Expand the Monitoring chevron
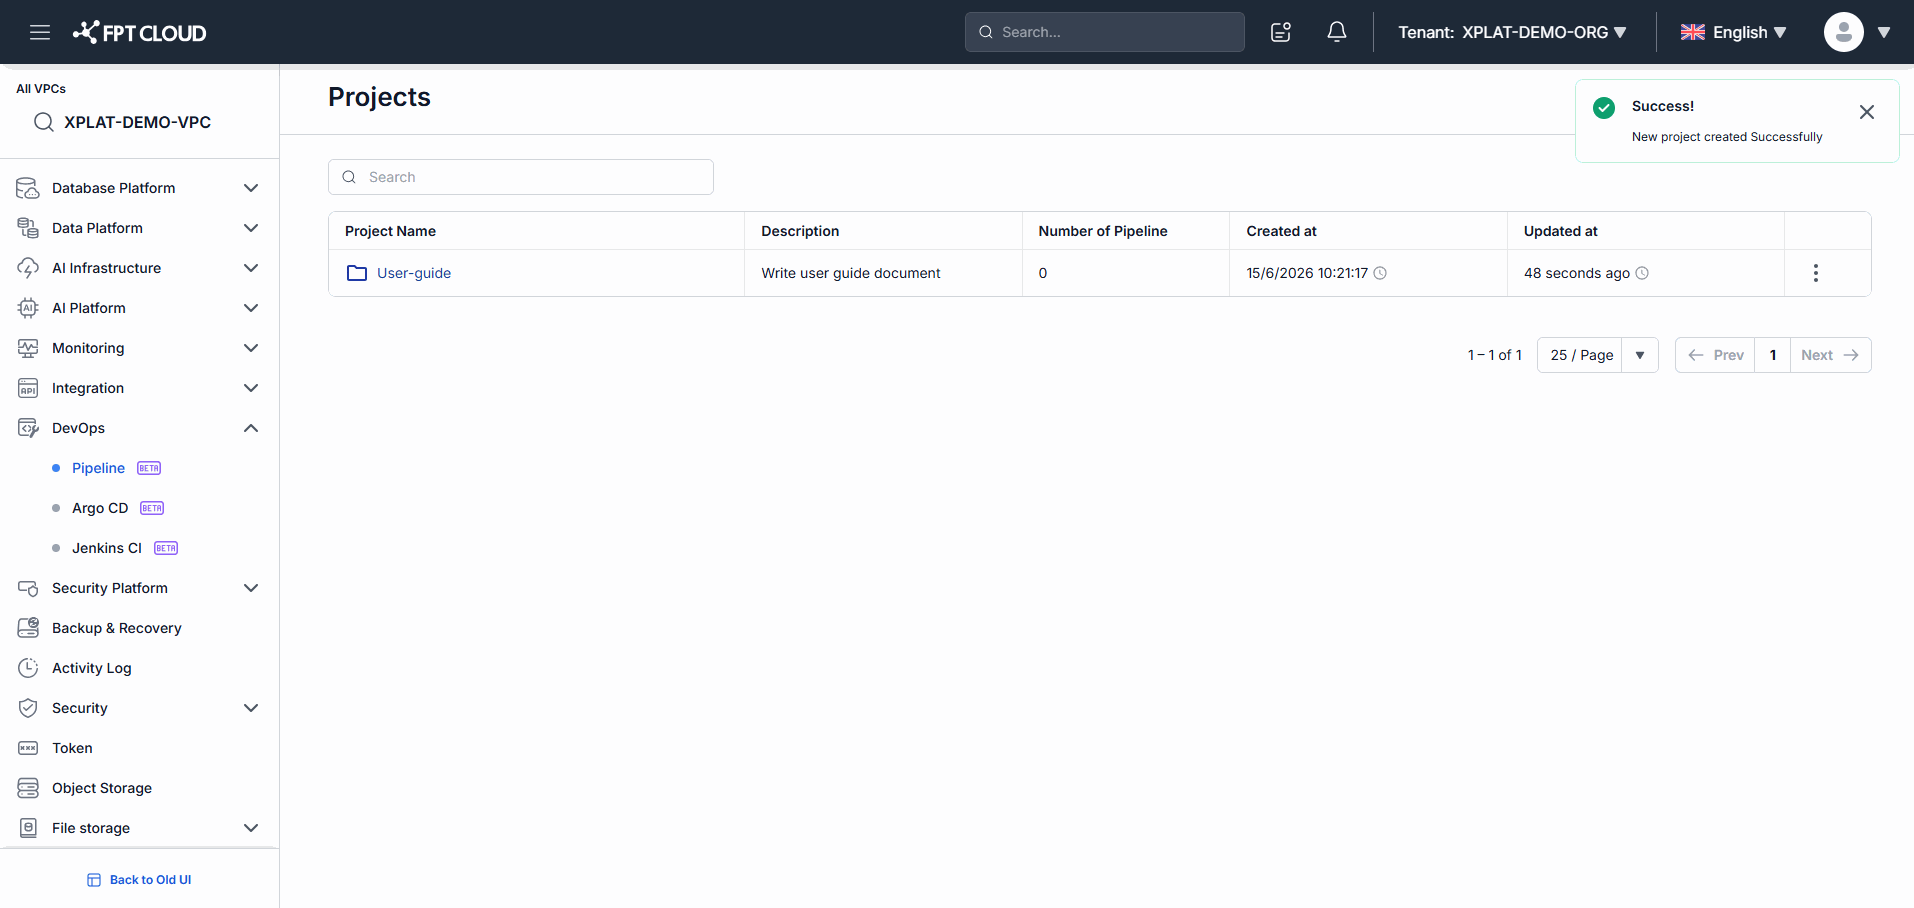The height and width of the screenshot is (908, 1914). 251,348
